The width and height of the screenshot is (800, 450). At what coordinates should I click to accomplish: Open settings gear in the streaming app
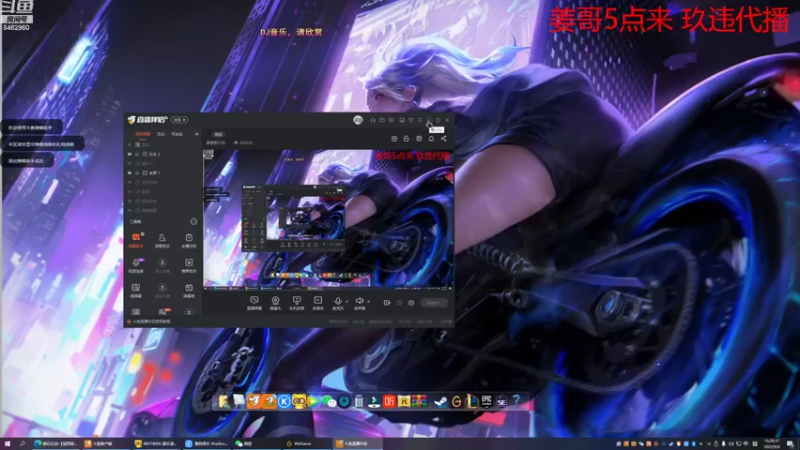point(411,303)
